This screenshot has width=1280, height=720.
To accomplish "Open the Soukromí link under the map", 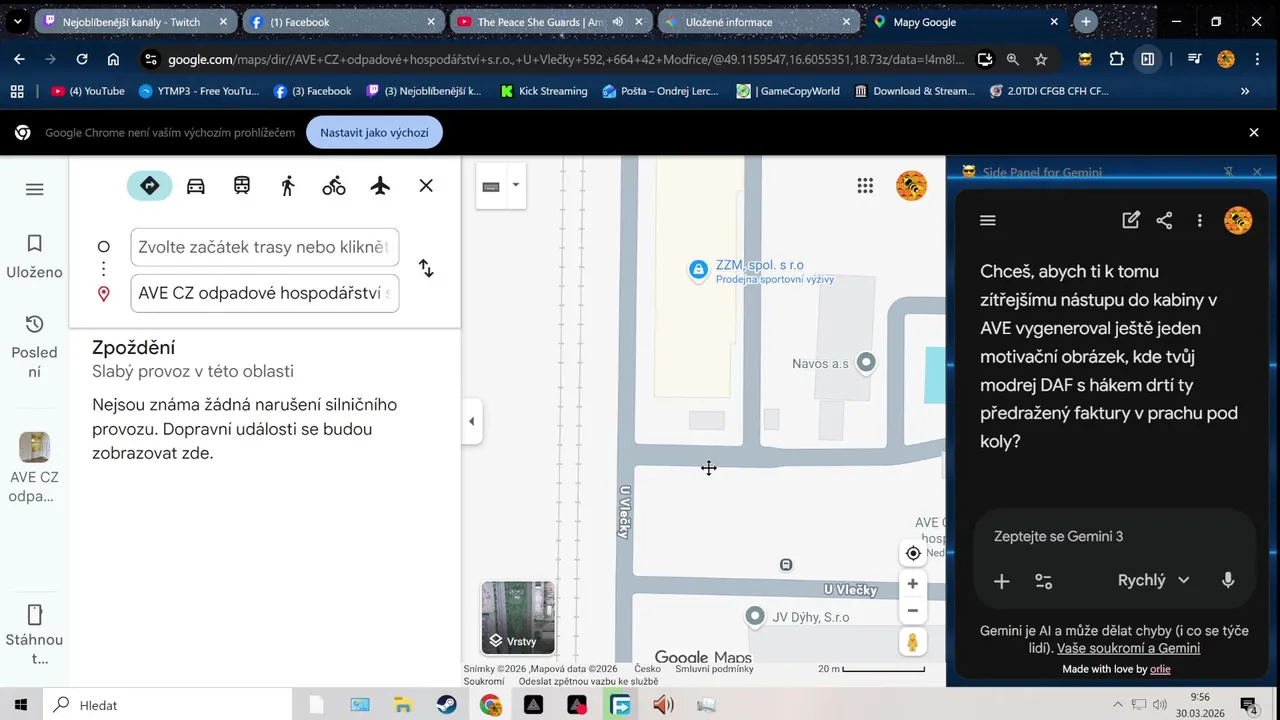I will (x=484, y=681).
